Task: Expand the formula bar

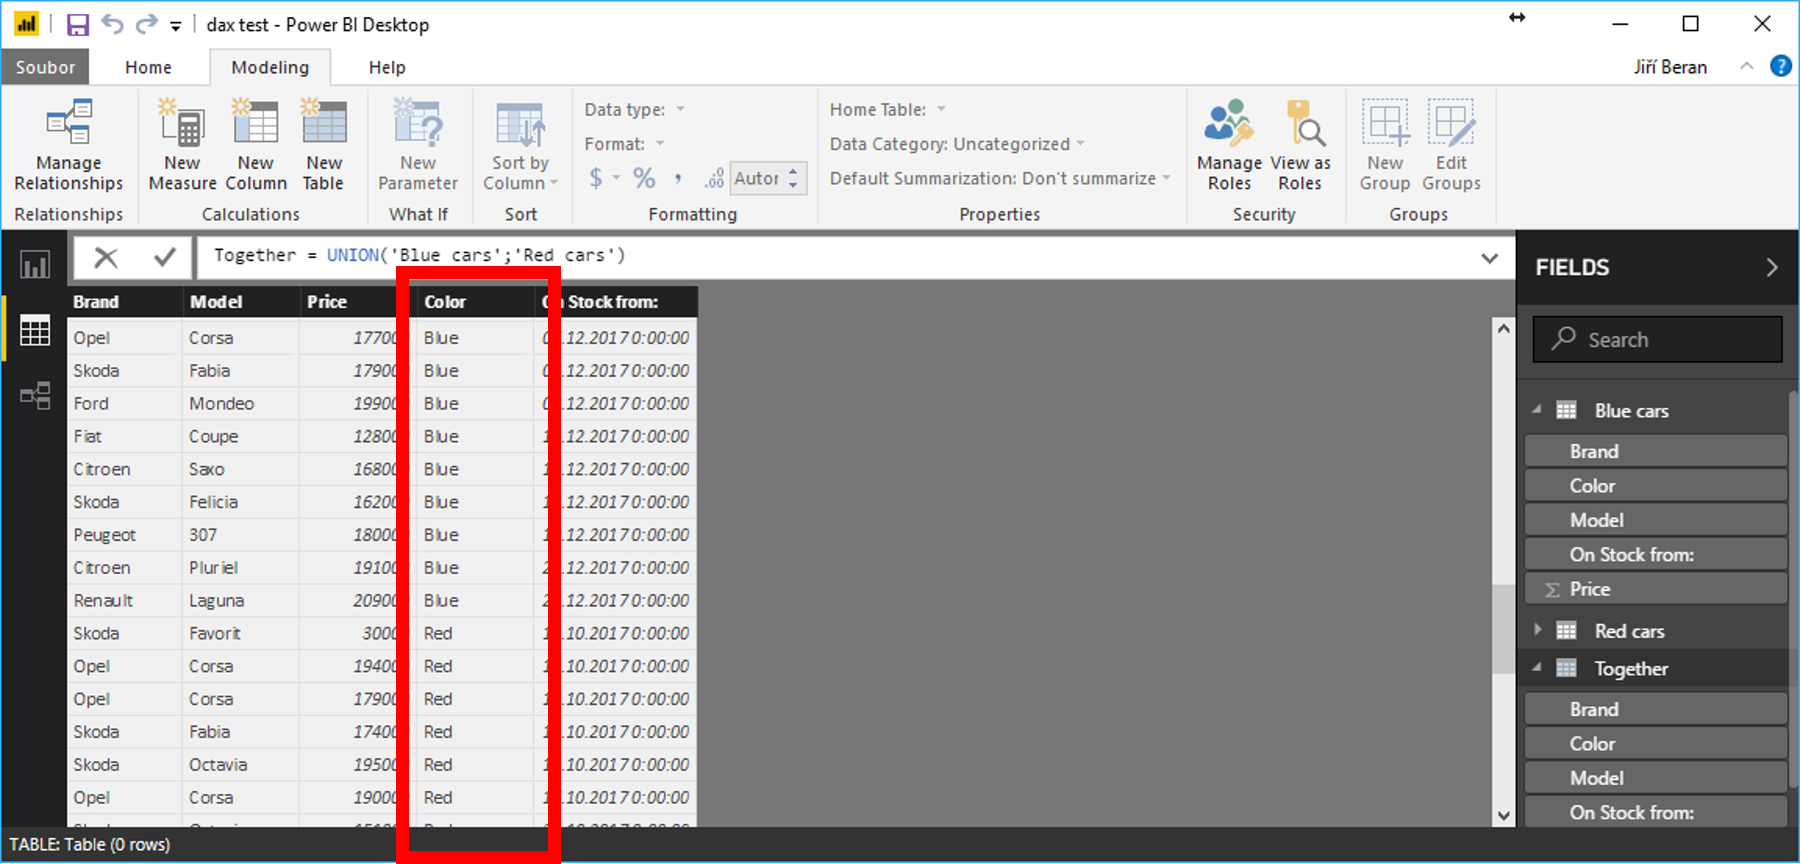Action: 1489,258
